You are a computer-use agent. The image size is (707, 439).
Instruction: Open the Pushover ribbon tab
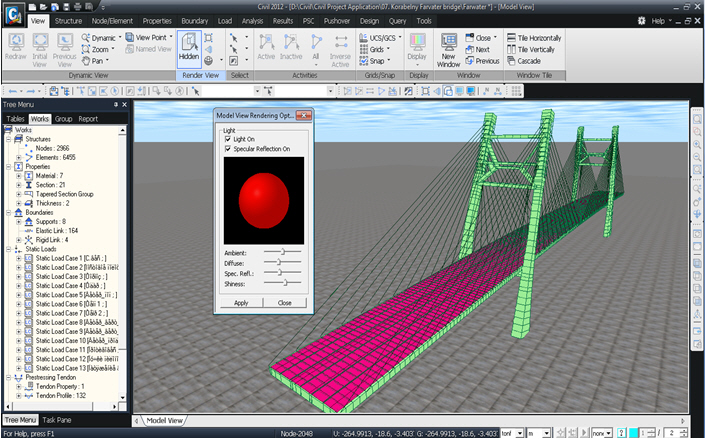tap(335, 20)
